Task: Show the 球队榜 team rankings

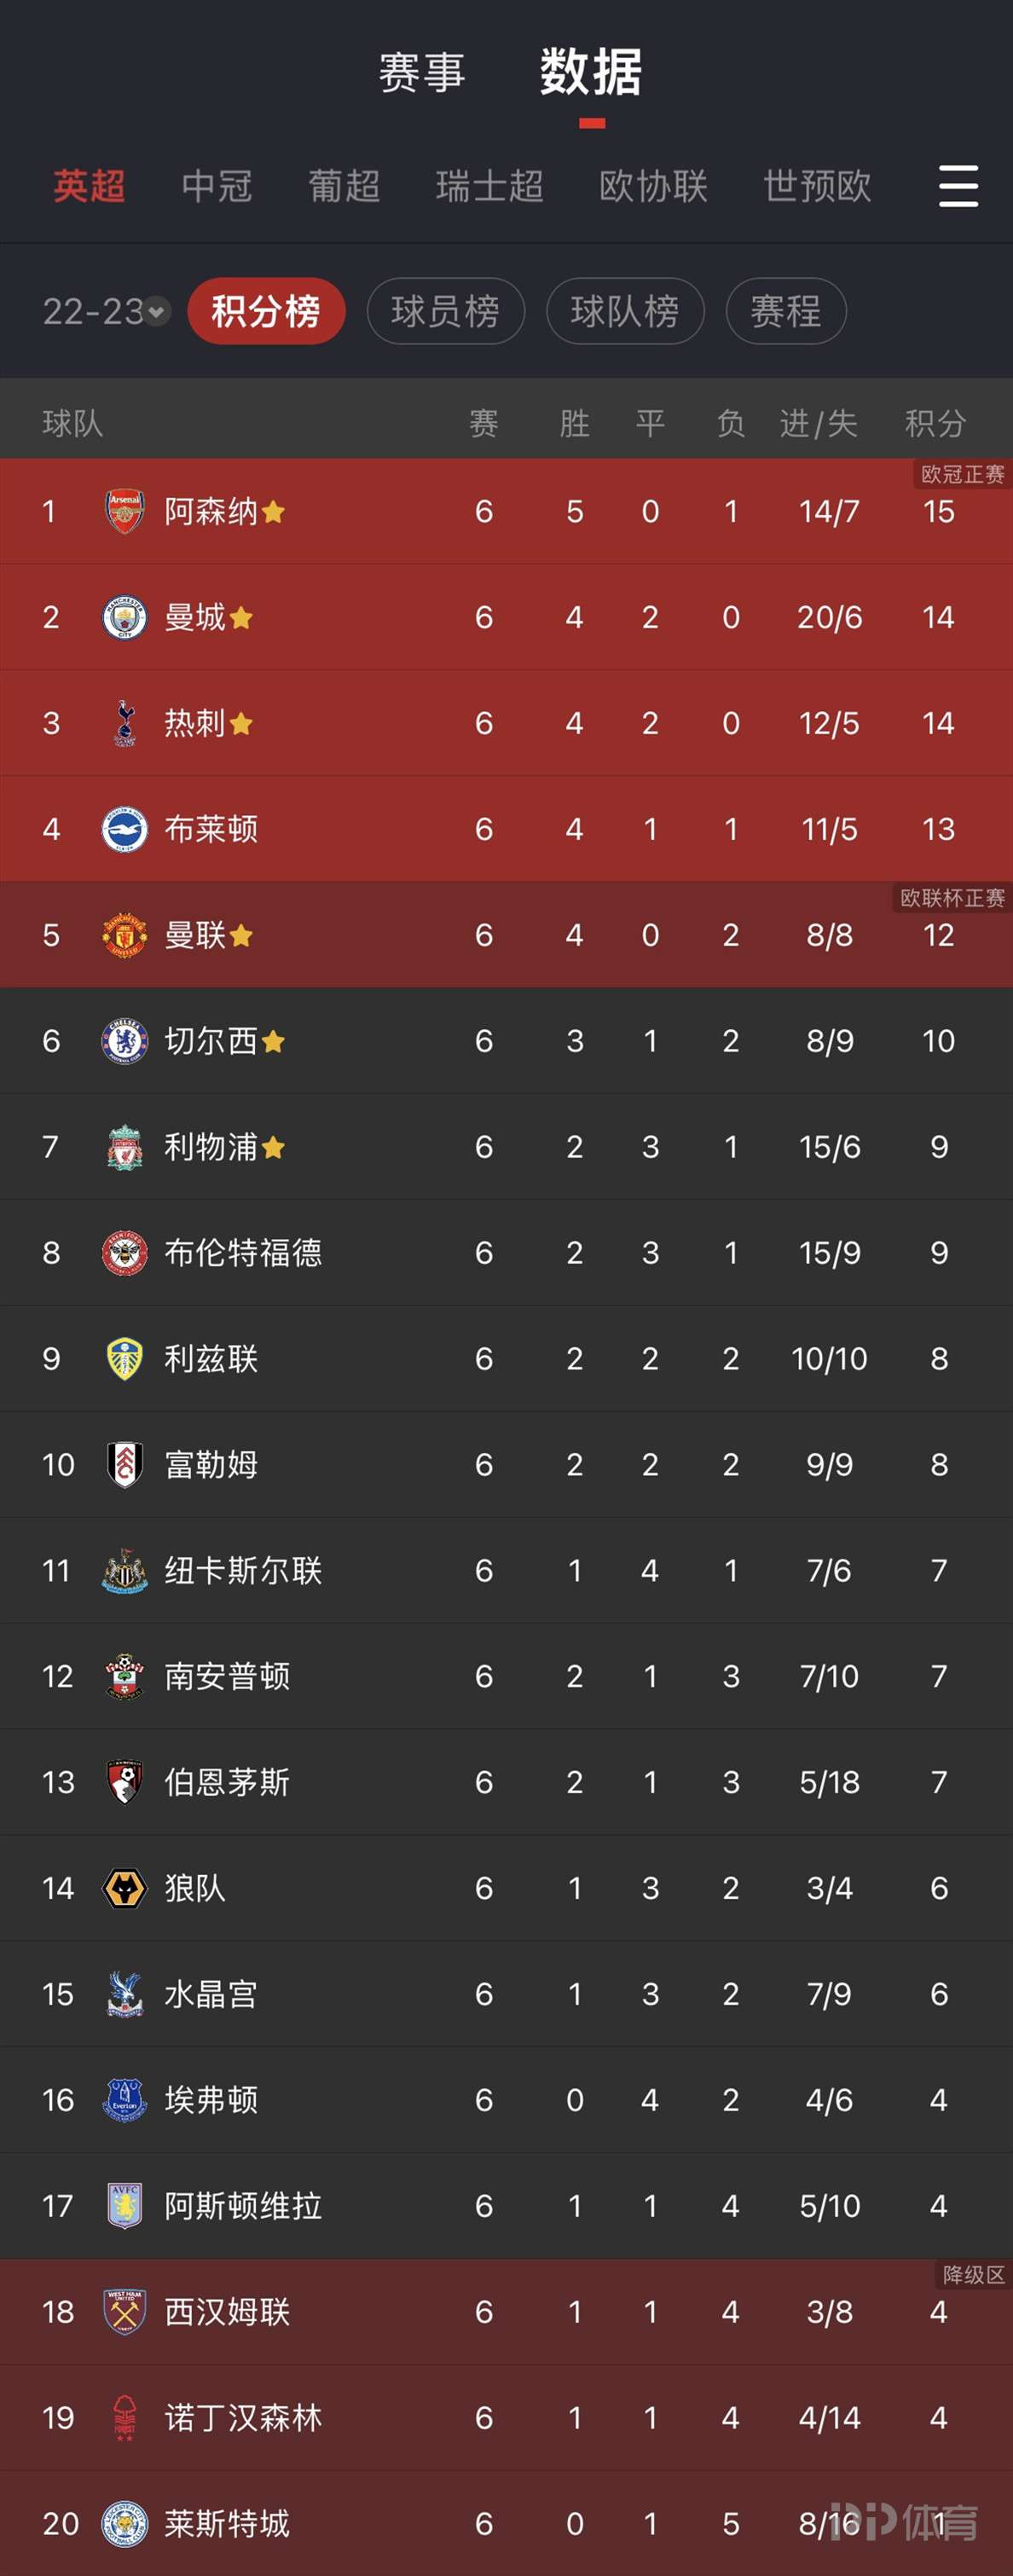Action: [625, 312]
